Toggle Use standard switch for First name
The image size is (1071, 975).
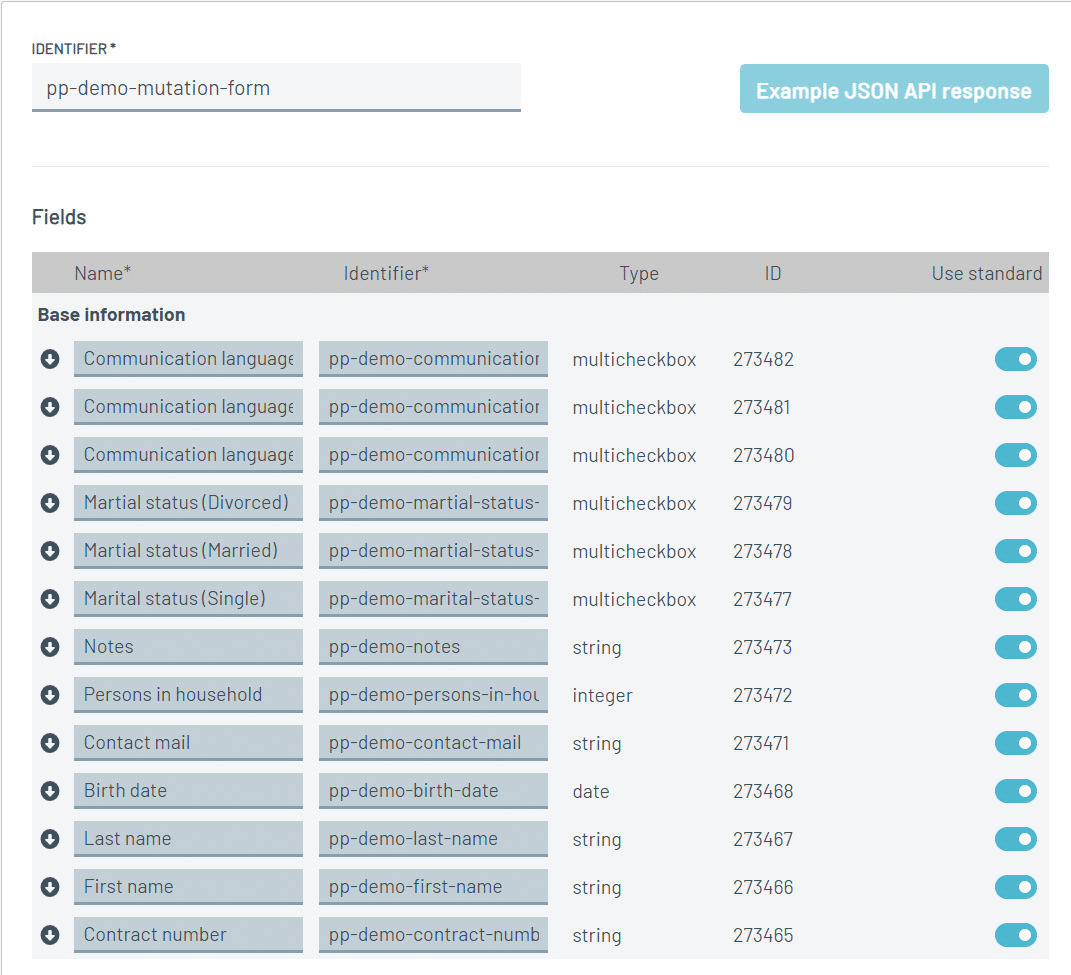1016,887
